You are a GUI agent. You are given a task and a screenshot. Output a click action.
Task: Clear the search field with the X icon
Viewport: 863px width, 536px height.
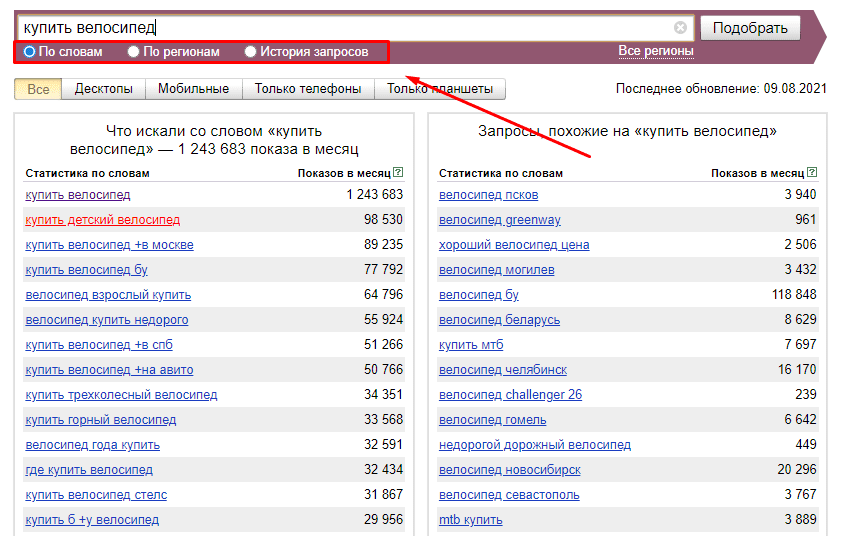click(x=681, y=28)
